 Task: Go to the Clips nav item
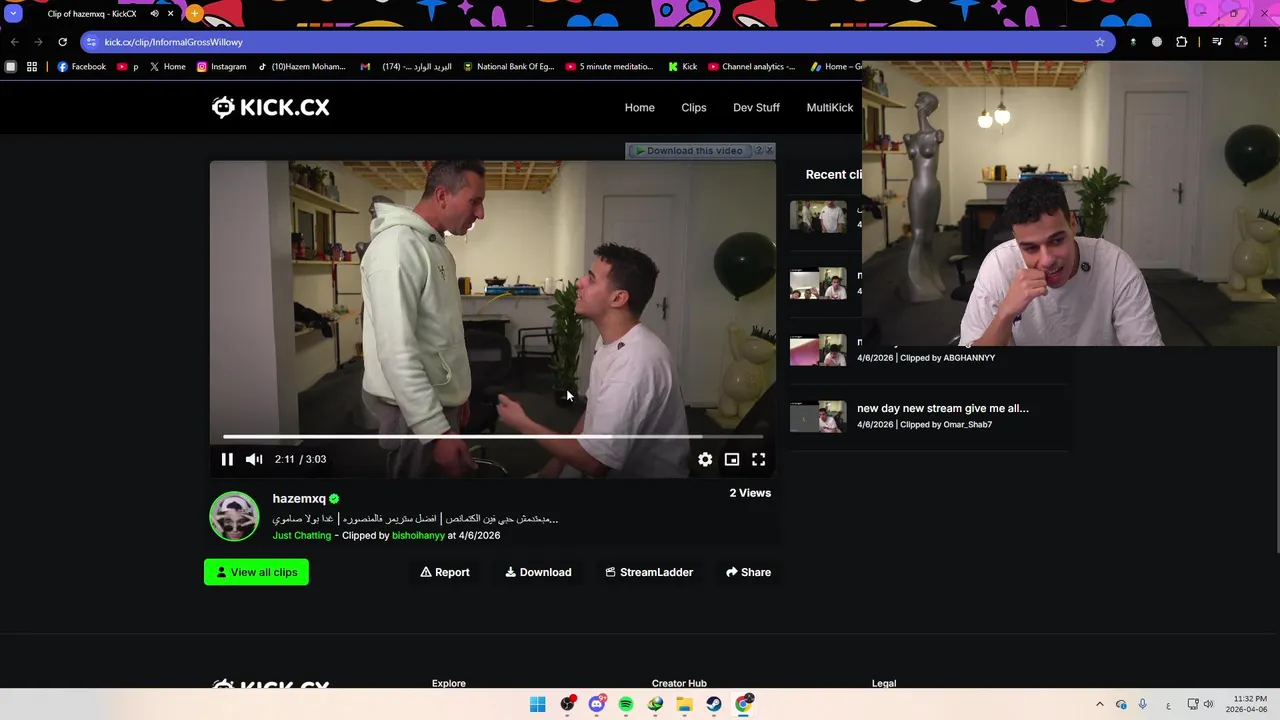(x=694, y=107)
